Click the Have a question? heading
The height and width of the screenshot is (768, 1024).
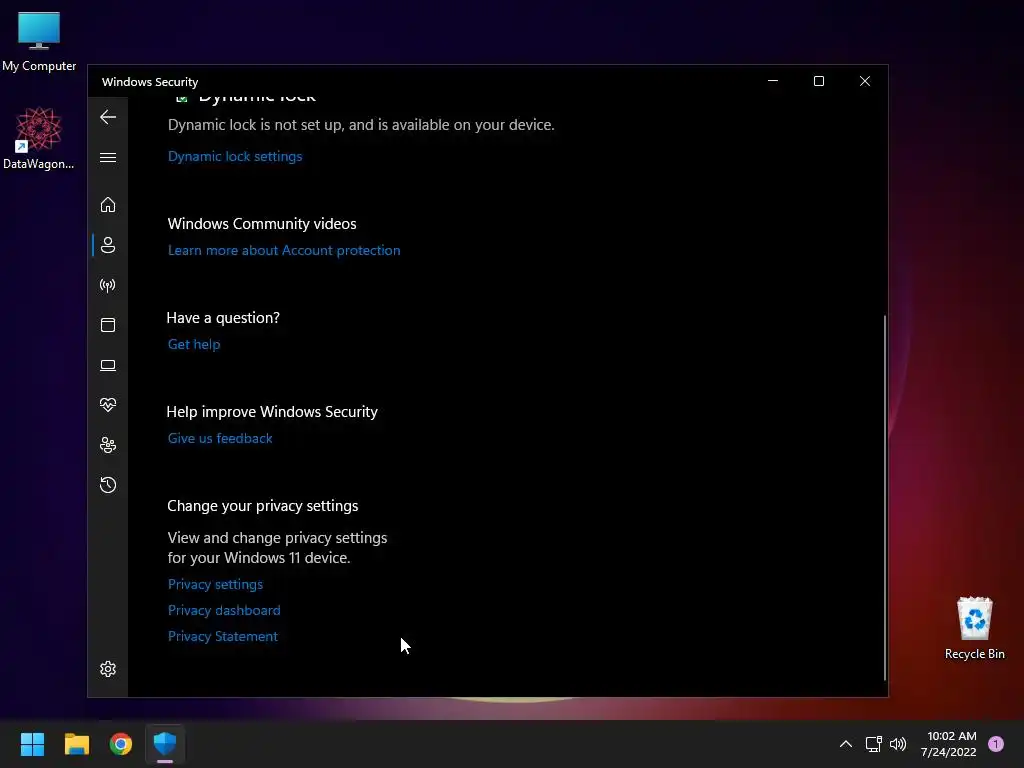pyautogui.click(x=223, y=317)
